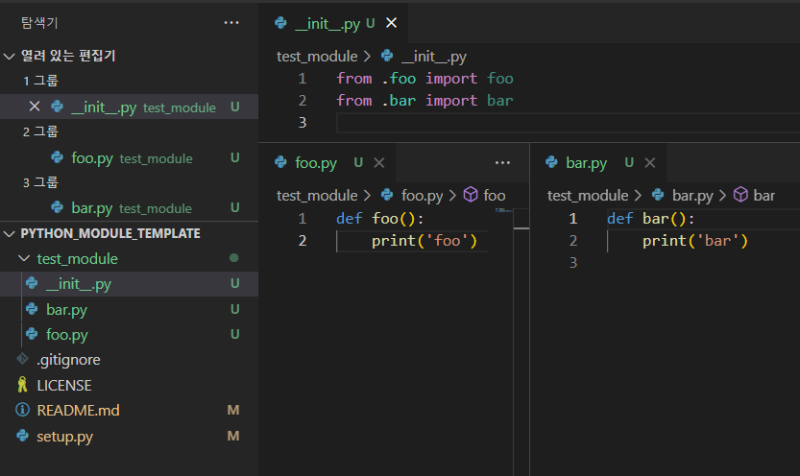Open setup.py from file tree

point(64,436)
